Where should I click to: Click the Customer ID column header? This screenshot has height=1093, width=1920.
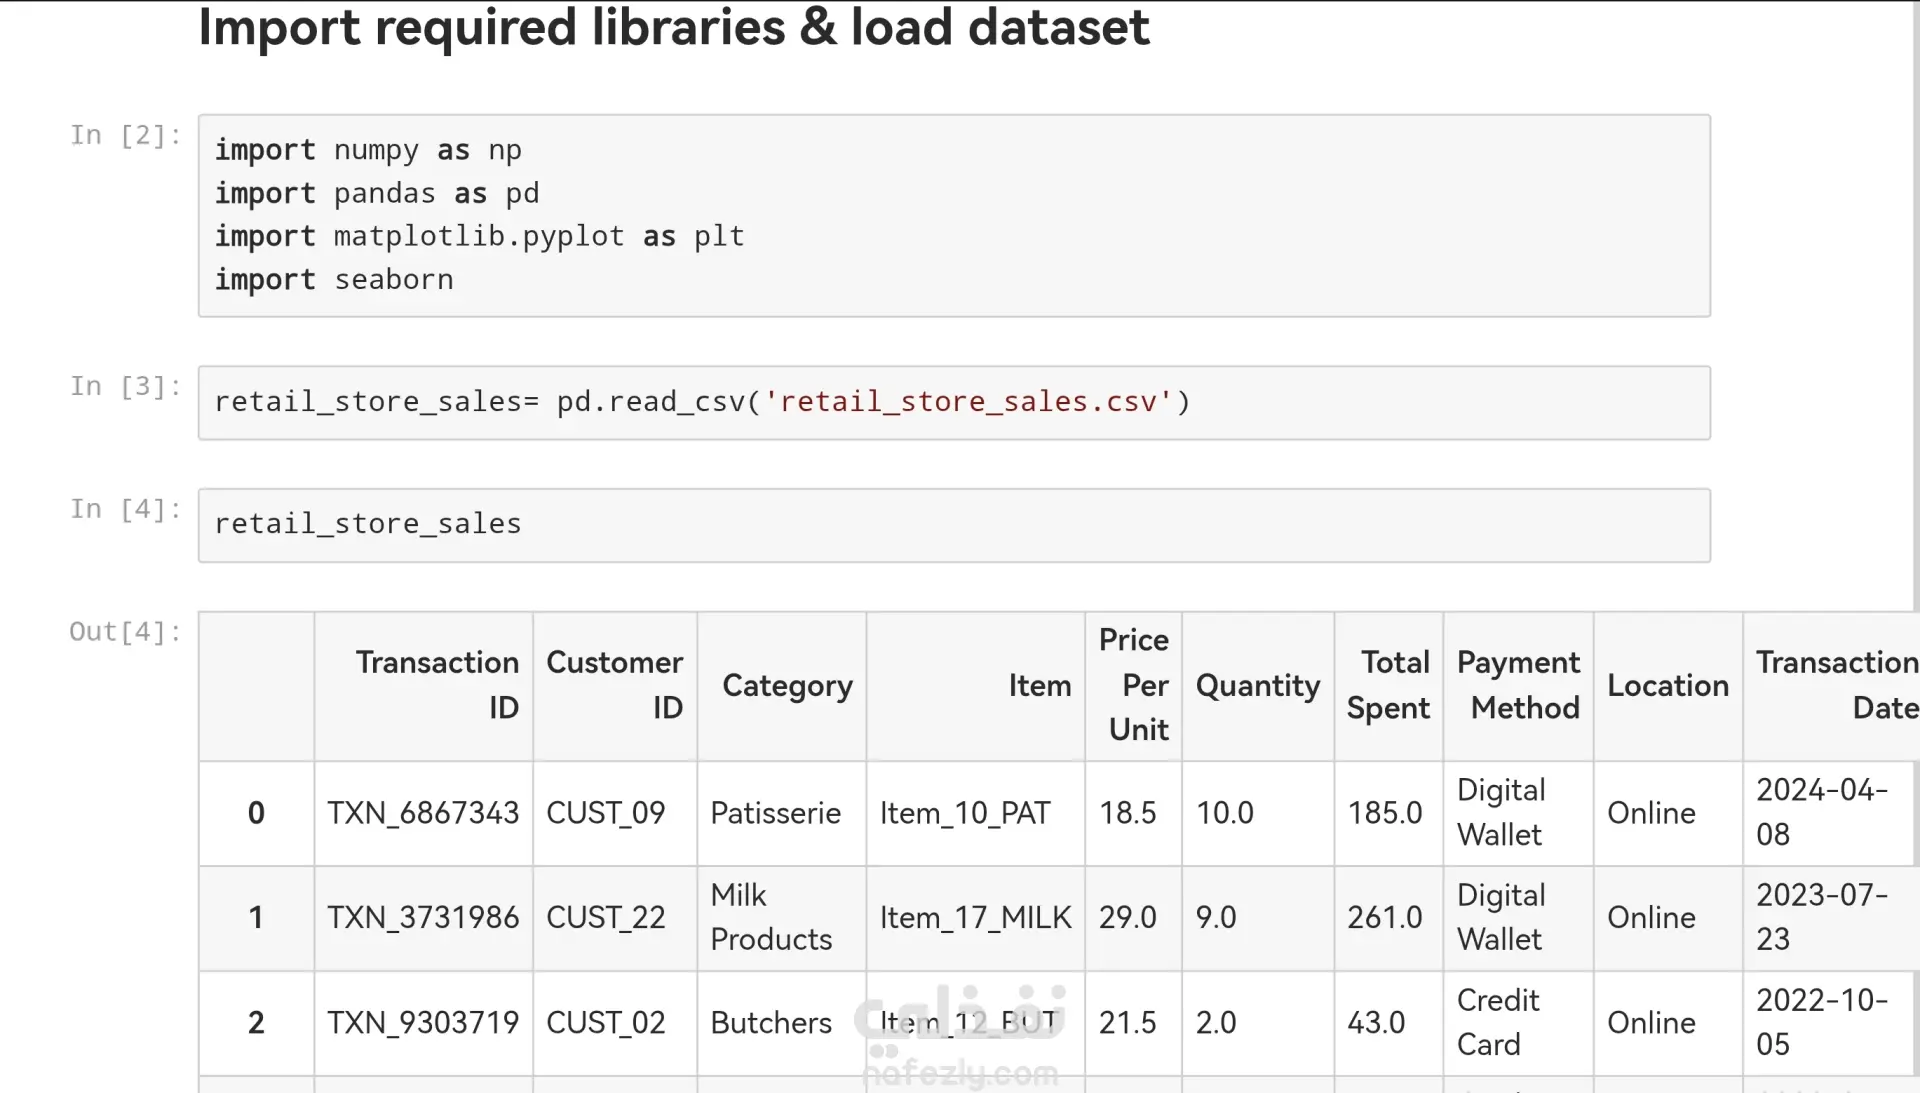click(615, 686)
